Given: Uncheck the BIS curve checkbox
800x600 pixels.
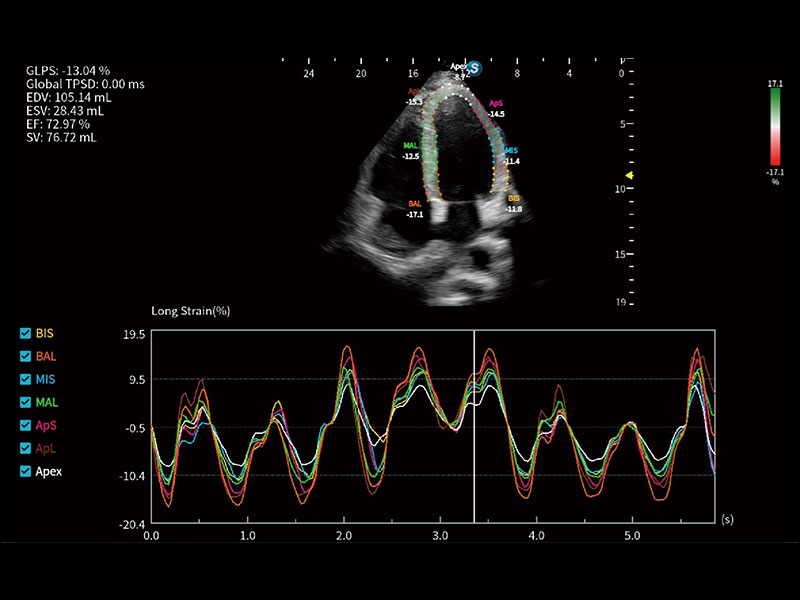Looking at the screenshot, I should (x=25, y=332).
